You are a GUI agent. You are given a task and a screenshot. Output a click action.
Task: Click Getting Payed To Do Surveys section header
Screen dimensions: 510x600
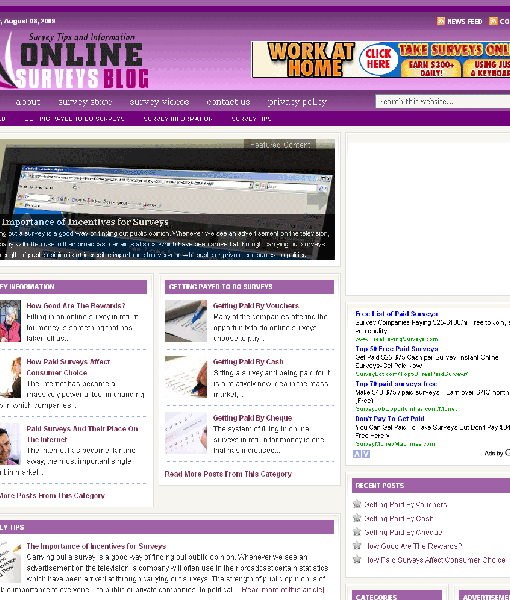[249, 287]
